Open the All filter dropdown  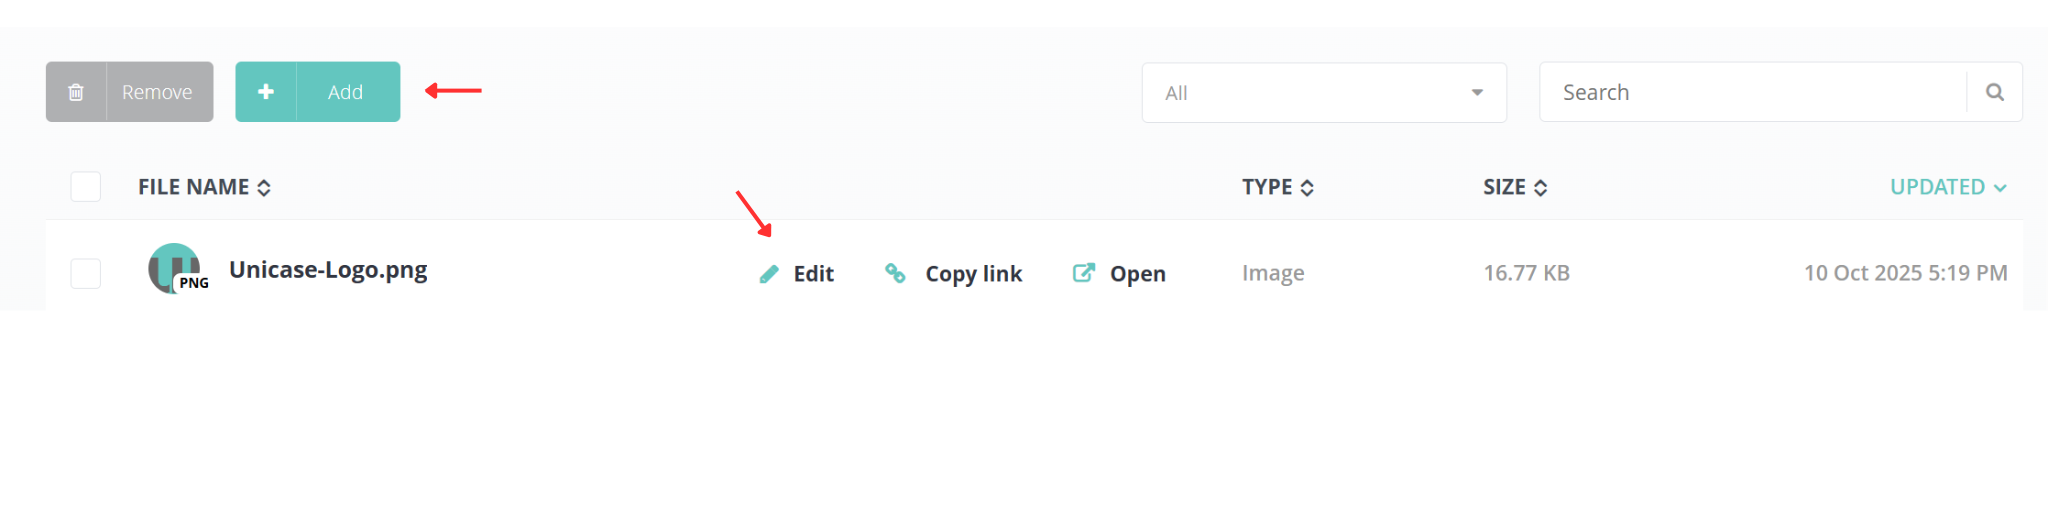(1324, 93)
